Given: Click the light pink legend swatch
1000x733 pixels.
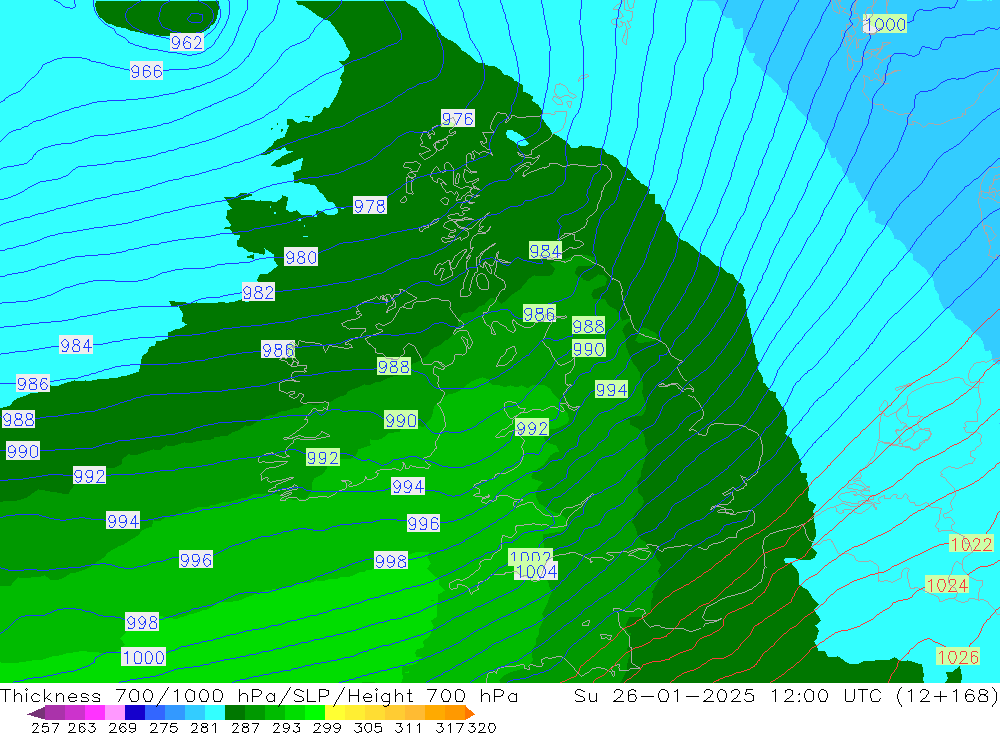Looking at the screenshot, I should (115, 712).
